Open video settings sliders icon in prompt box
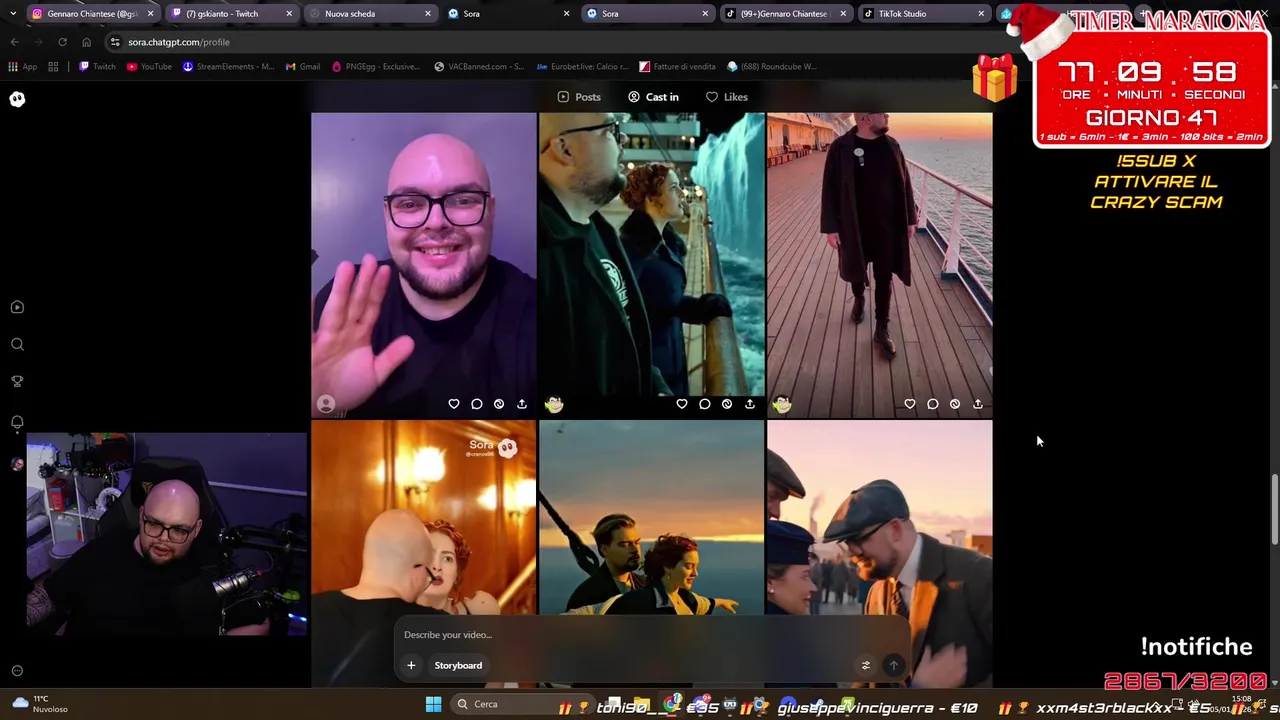Viewport: 1280px width, 720px height. point(866,665)
